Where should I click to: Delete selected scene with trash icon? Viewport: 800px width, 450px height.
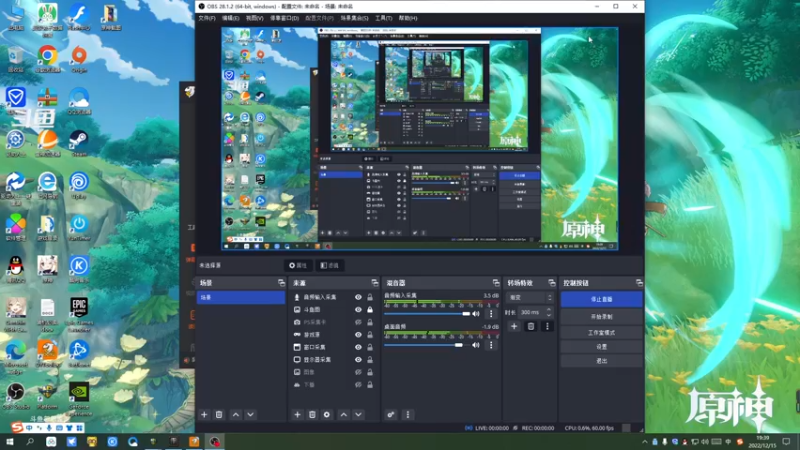pos(219,415)
